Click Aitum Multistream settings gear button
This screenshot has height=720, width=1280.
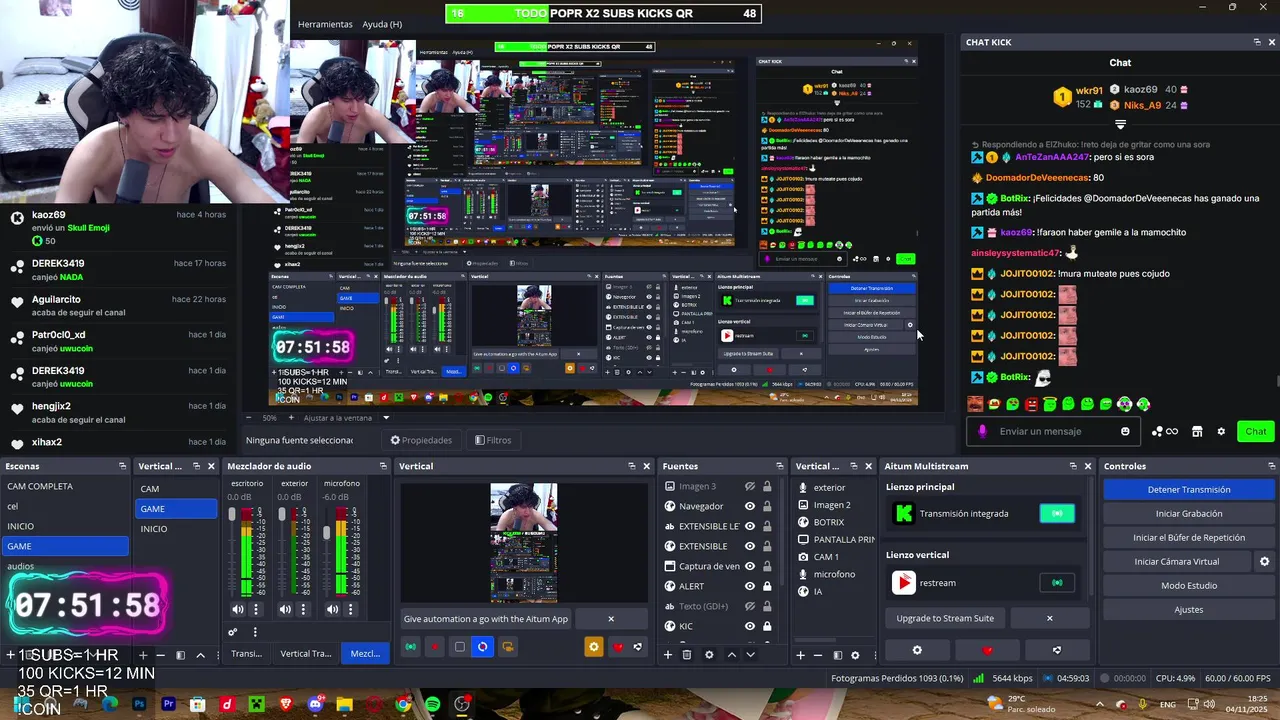click(917, 650)
